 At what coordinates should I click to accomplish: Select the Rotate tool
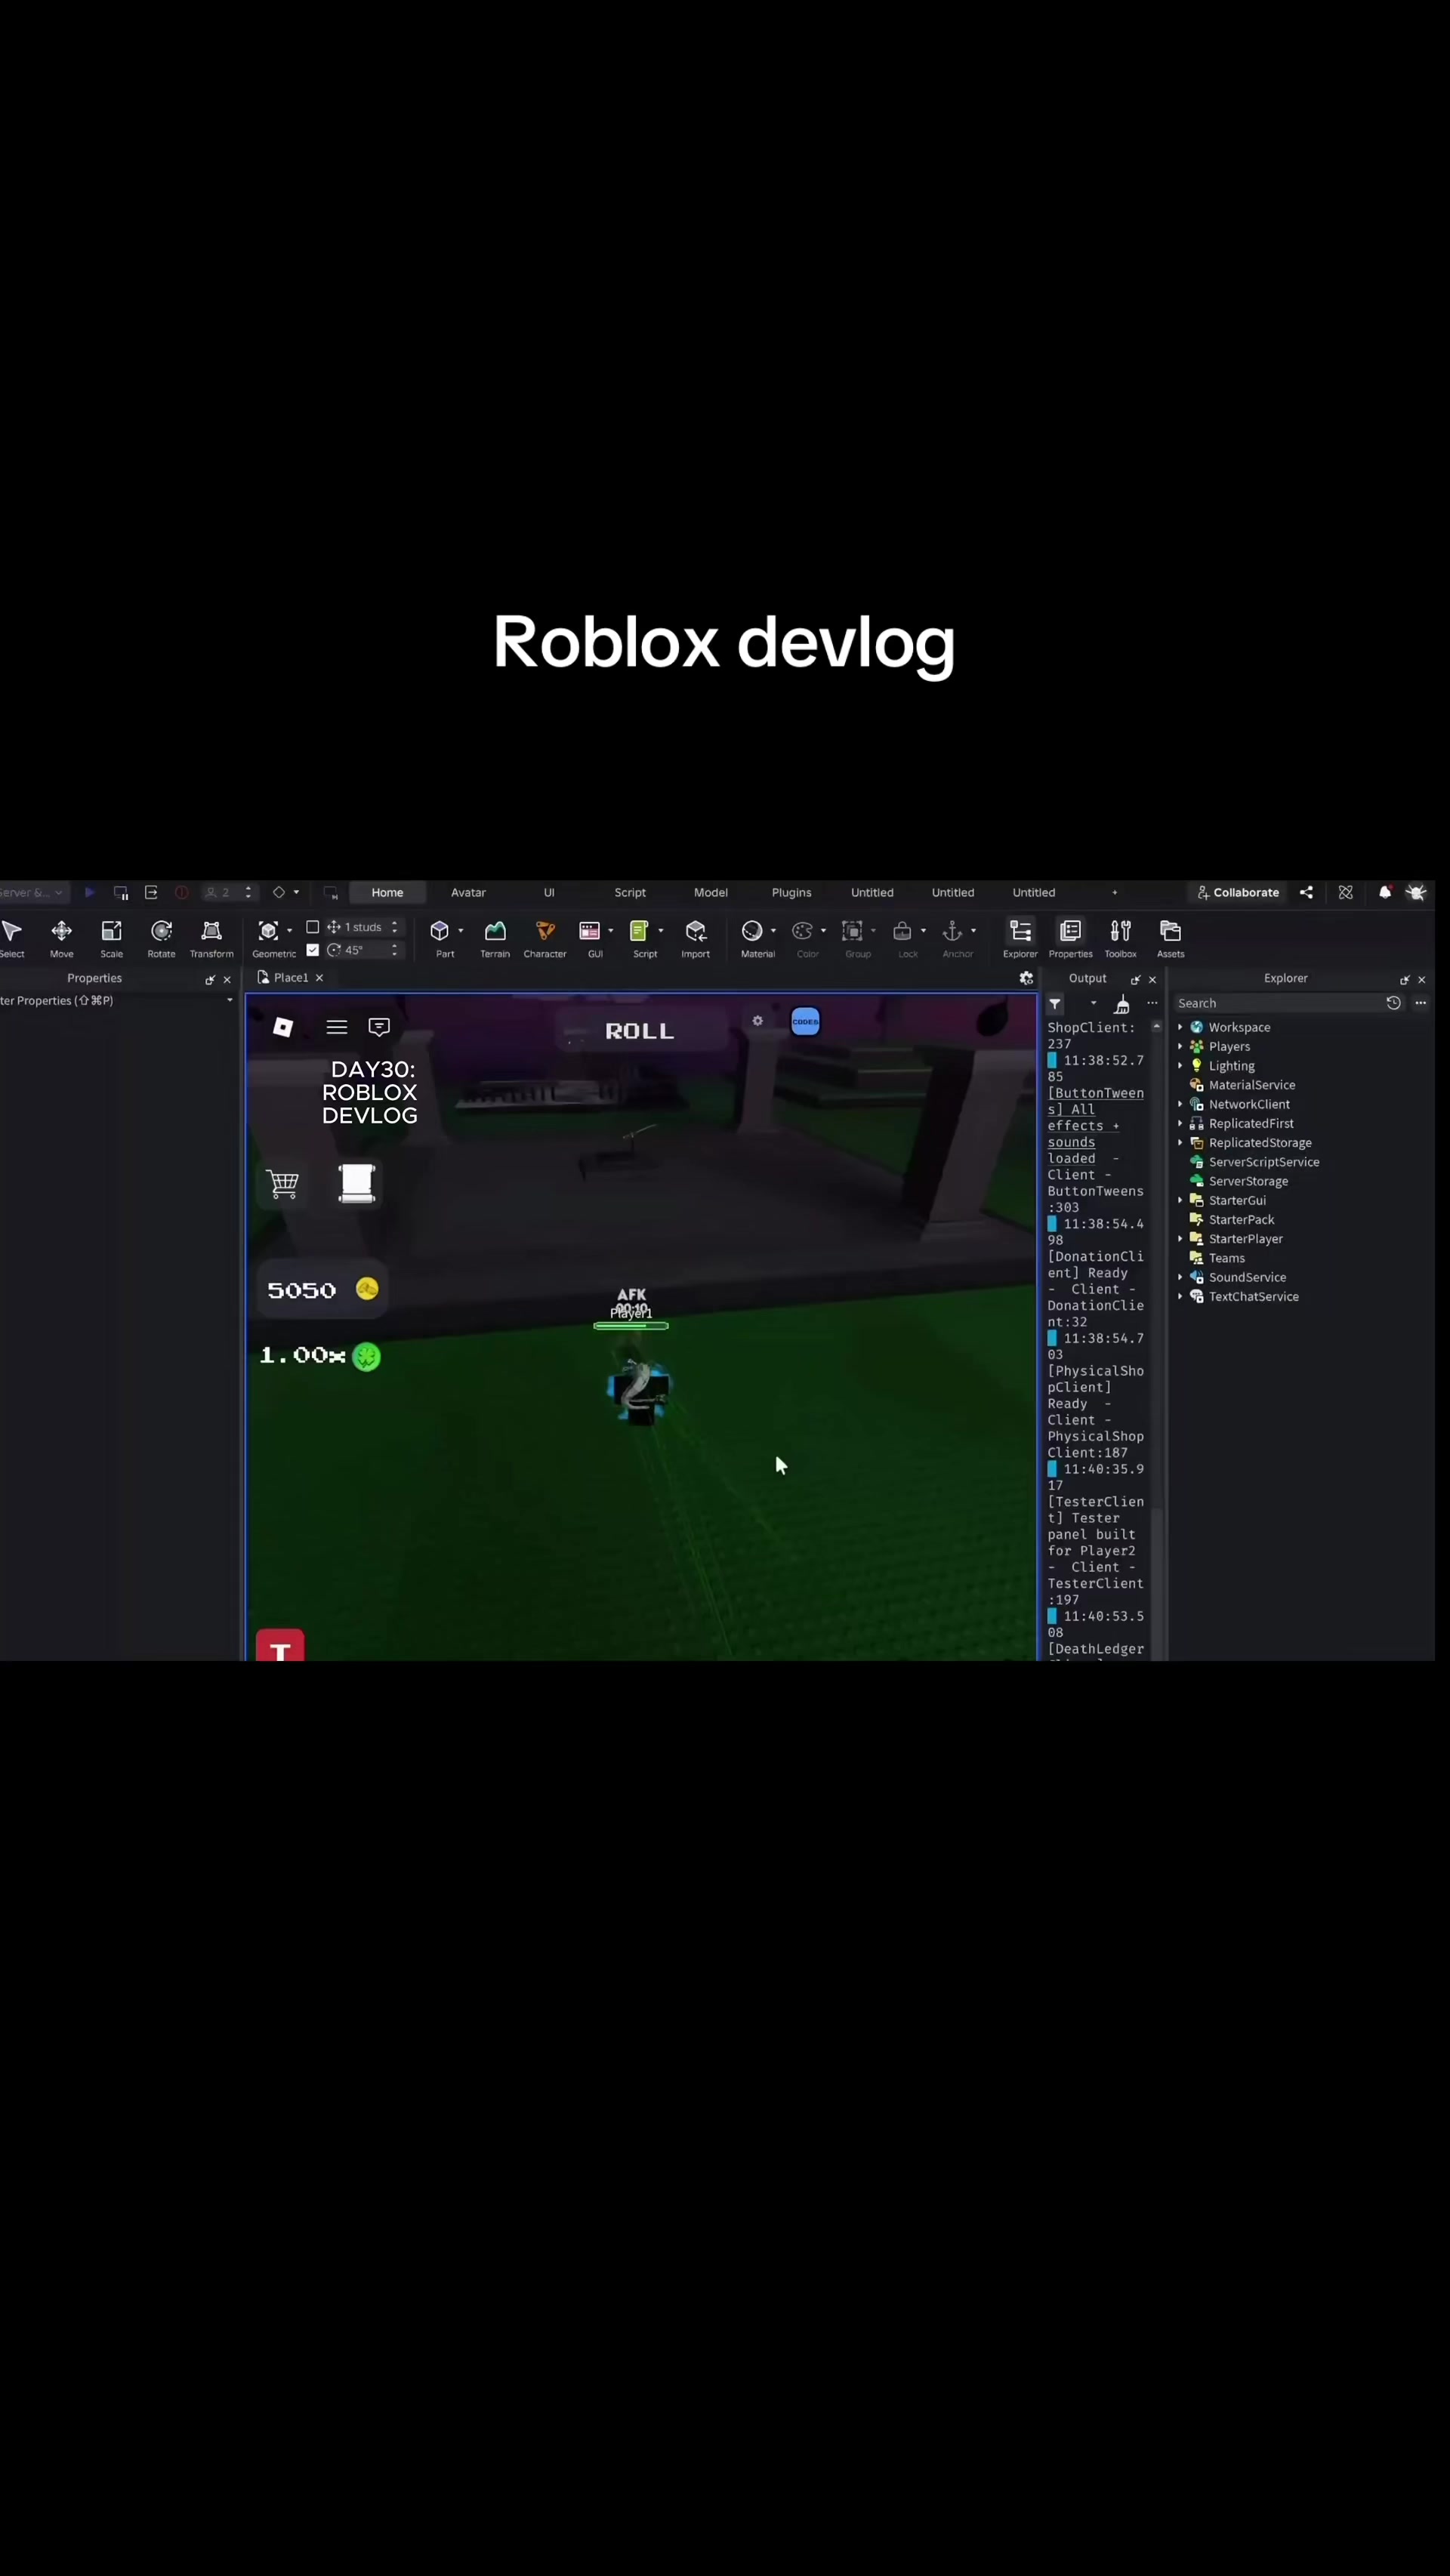(161, 937)
